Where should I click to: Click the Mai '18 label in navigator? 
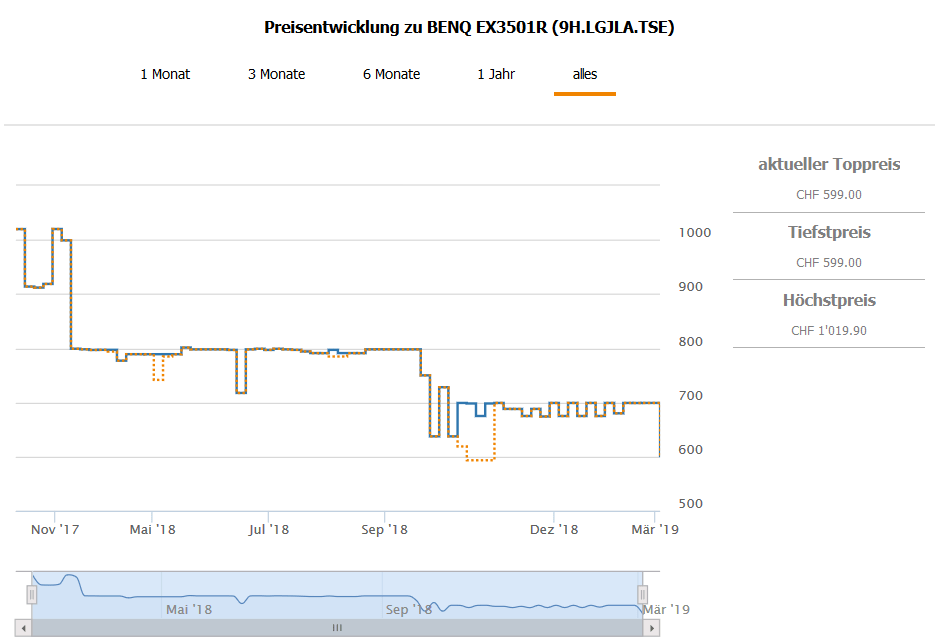(x=189, y=609)
